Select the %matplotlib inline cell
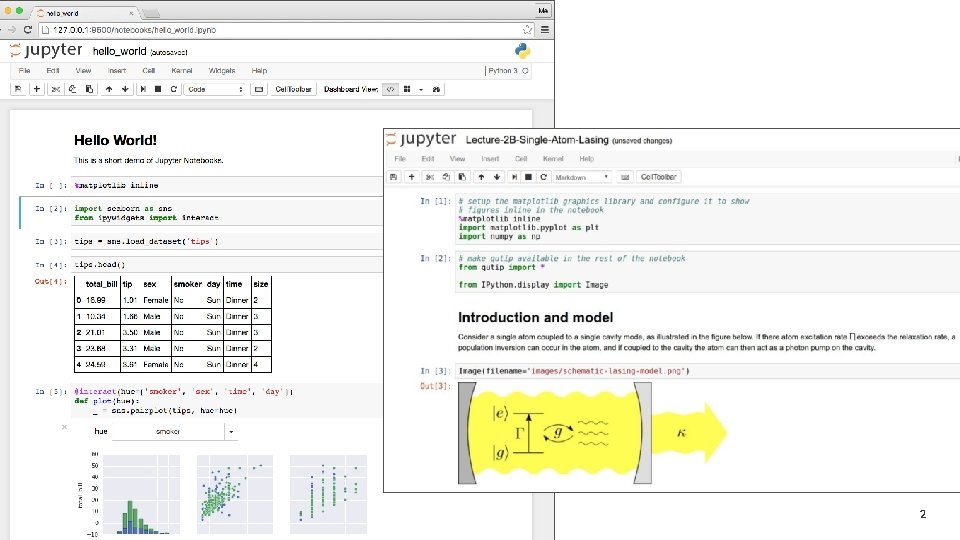This screenshot has height=540, width=960. (227, 185)
